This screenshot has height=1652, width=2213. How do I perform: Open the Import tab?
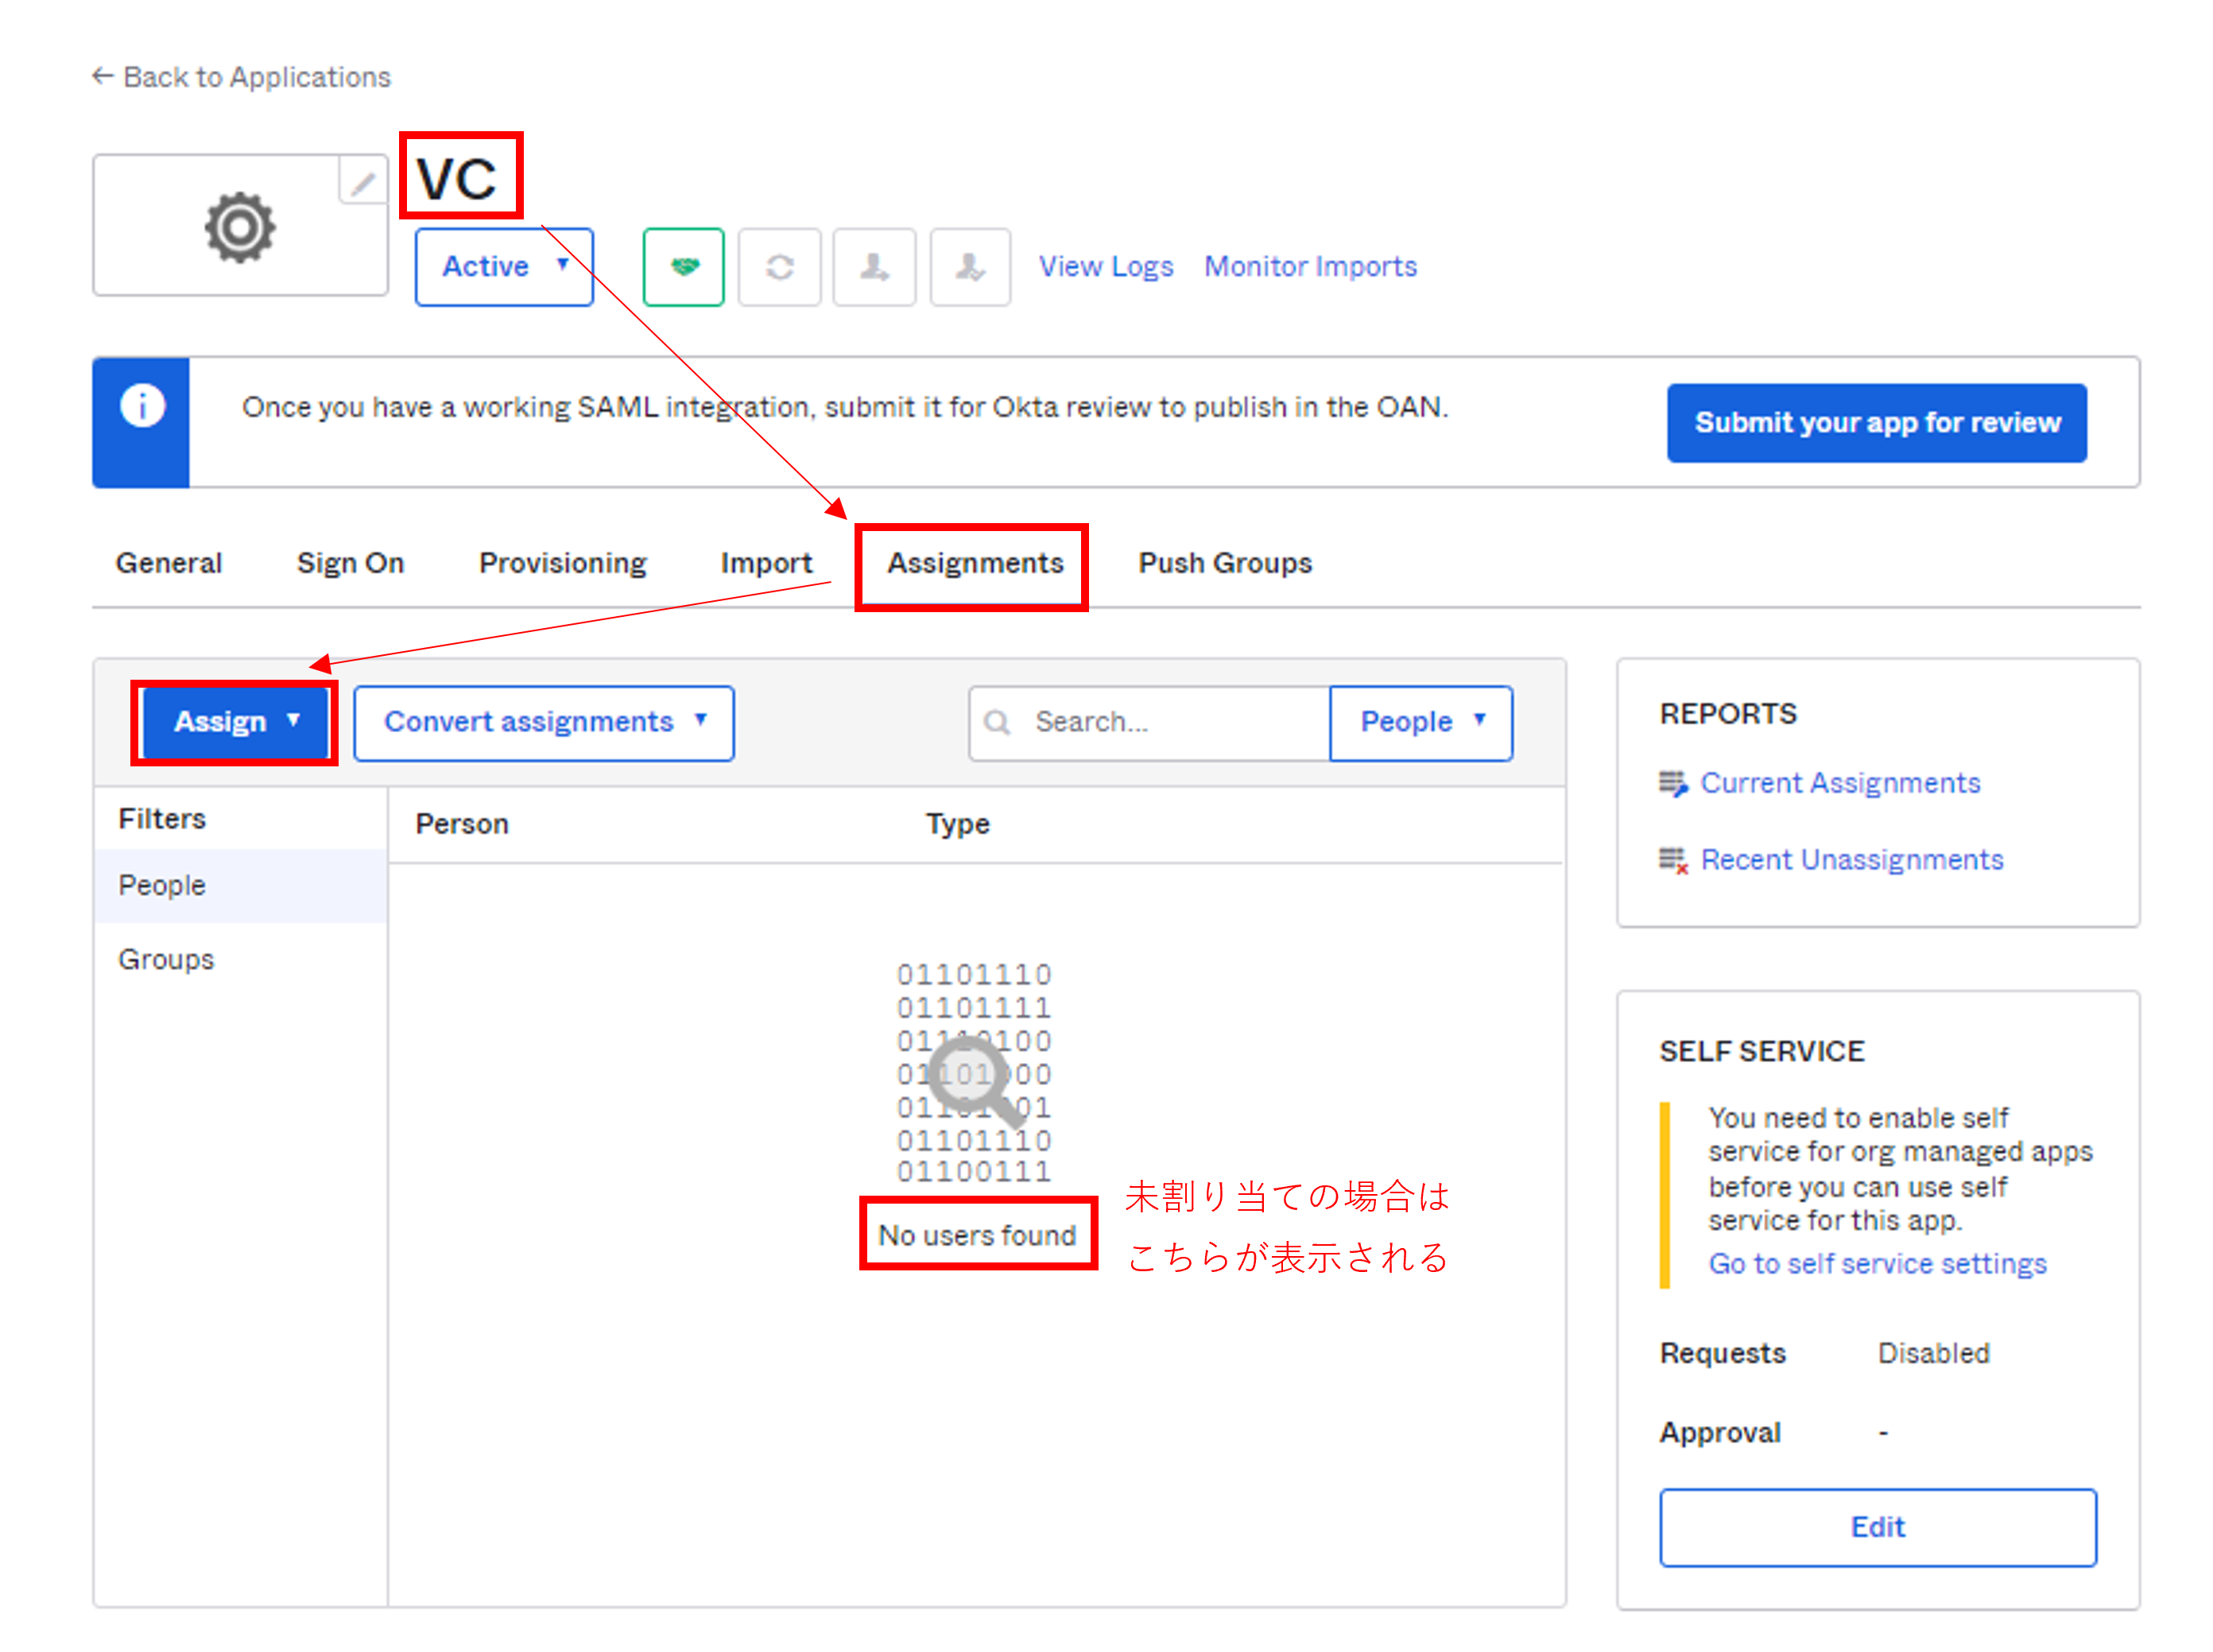[x=766, y=563]
